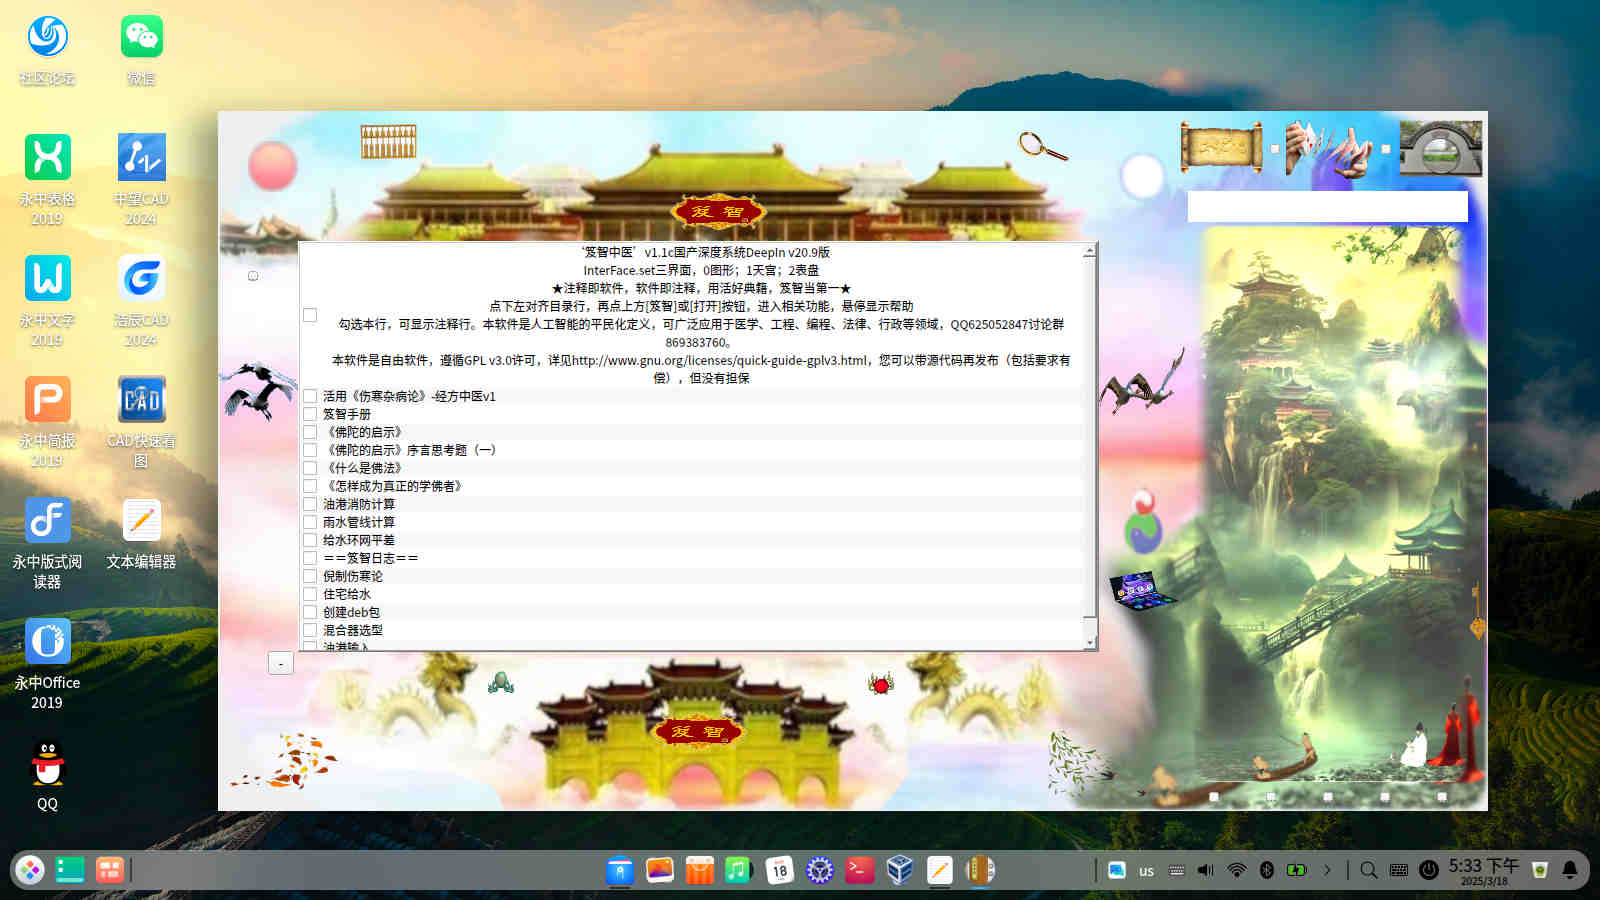Click list scrollbar down arrow
1600x900 pixels.
[1090, 641]
